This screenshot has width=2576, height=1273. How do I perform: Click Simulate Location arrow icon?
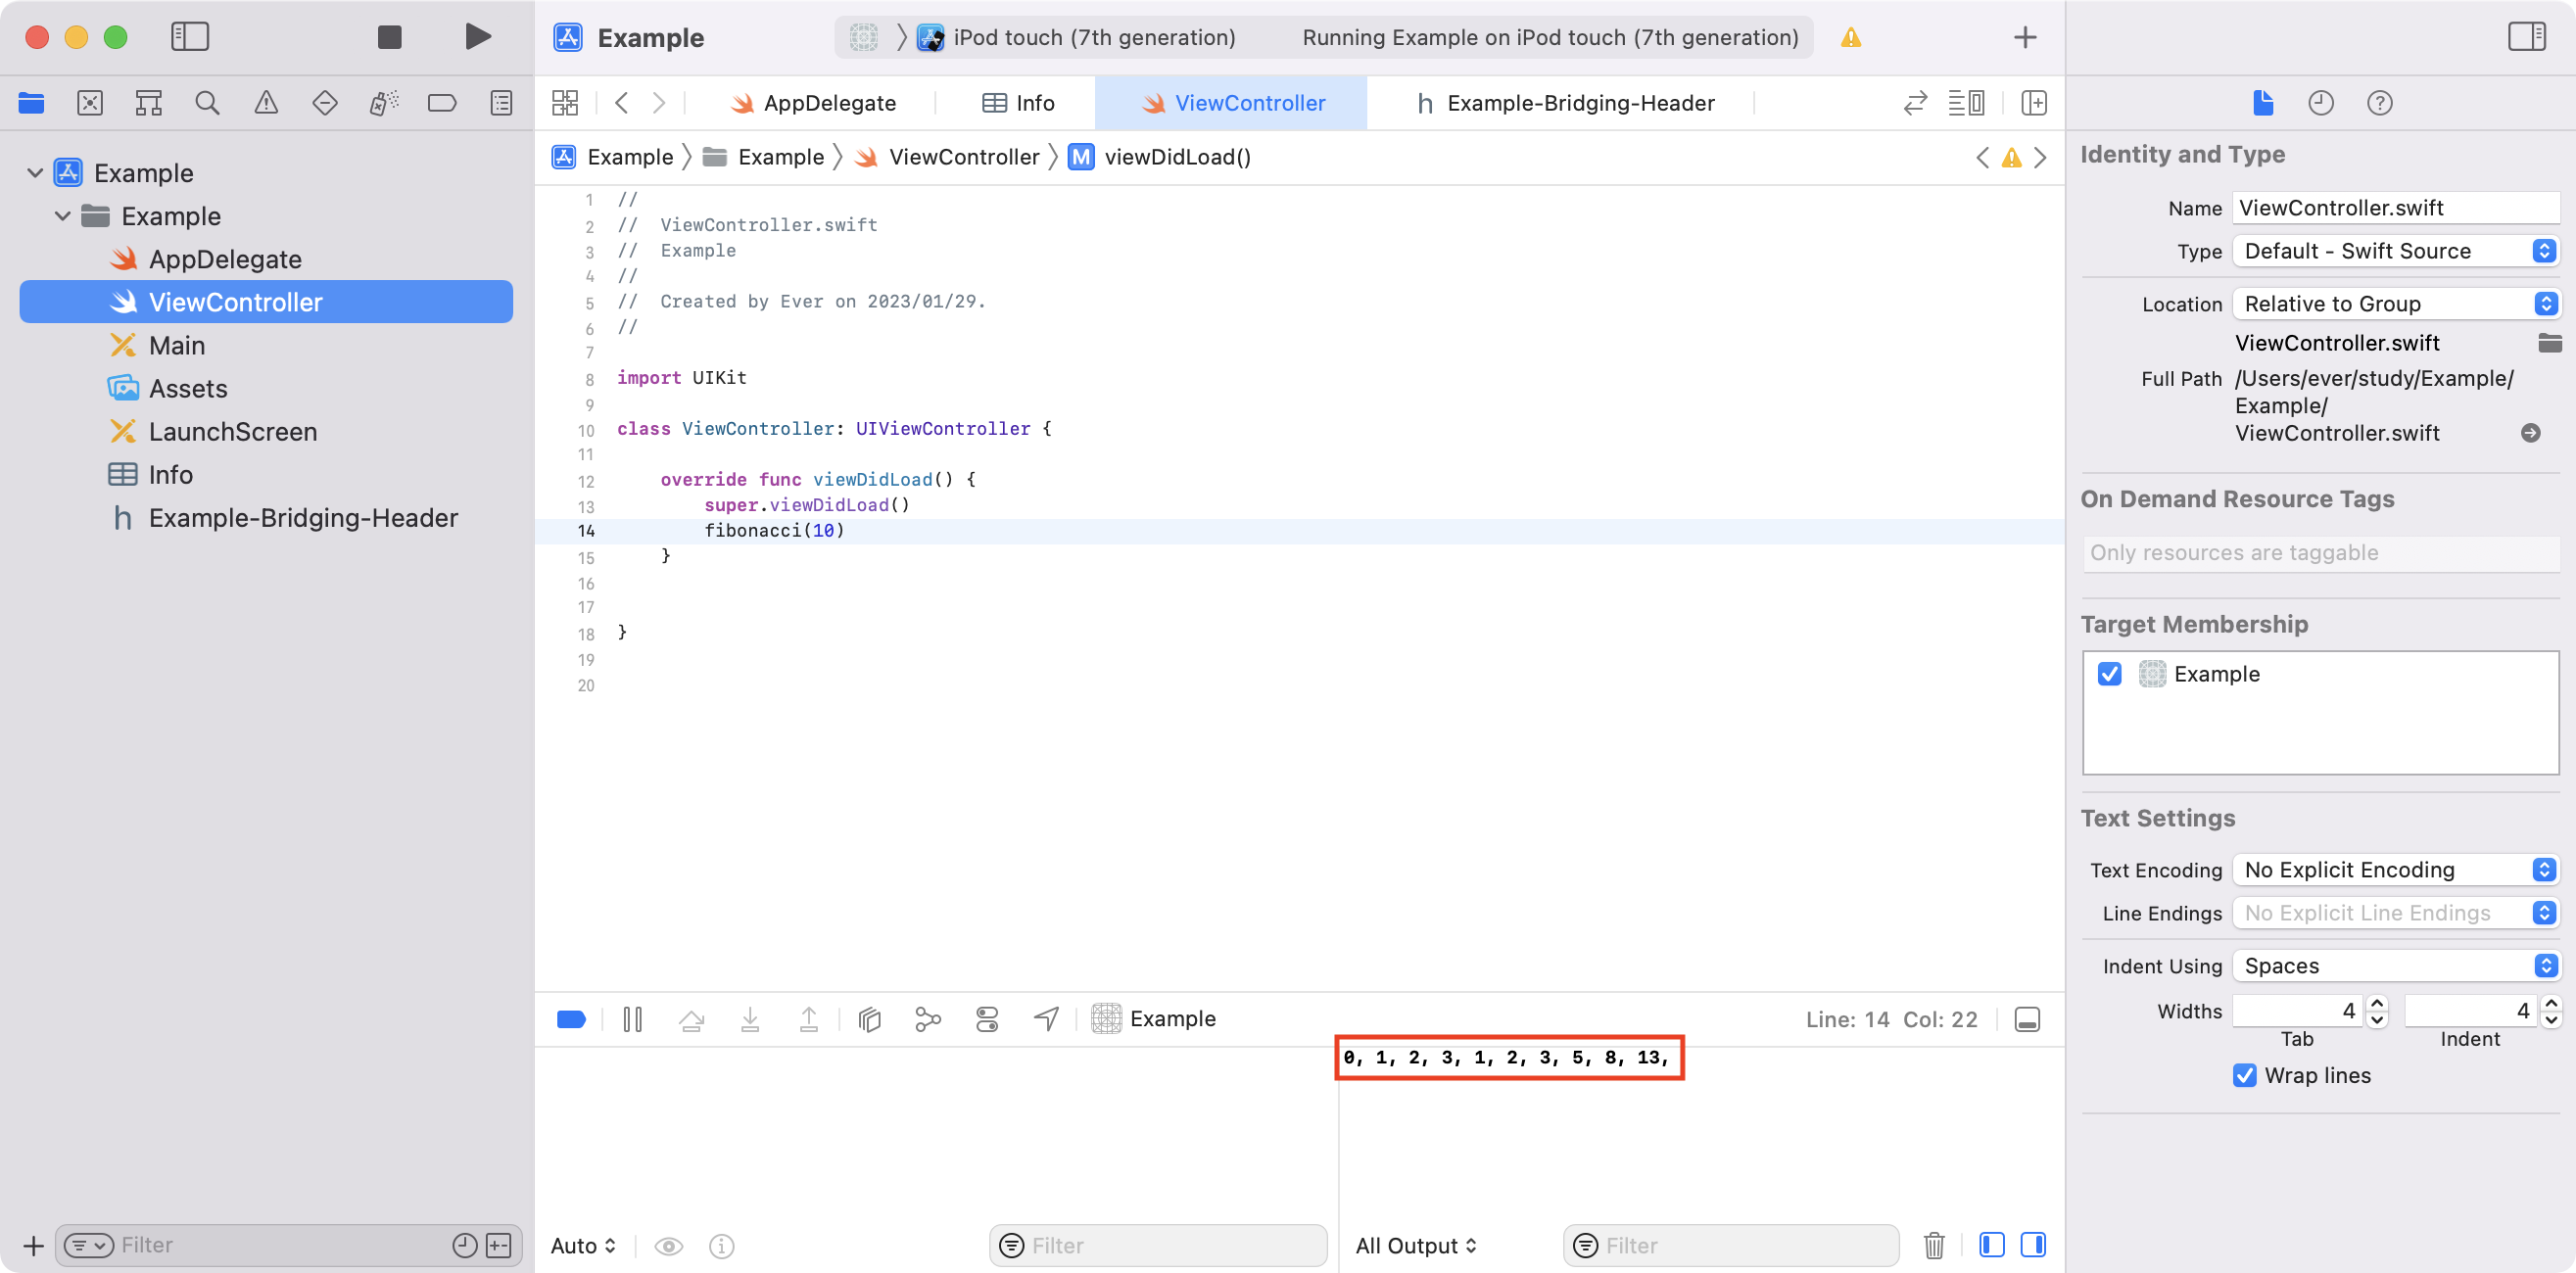pyautogui.click(x=1046, y=1019)
